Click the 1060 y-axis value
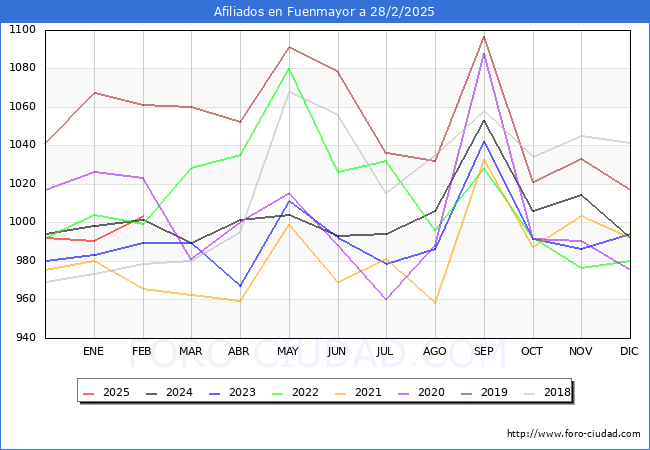This screenshot has width=650, height=450. (23, 107)
